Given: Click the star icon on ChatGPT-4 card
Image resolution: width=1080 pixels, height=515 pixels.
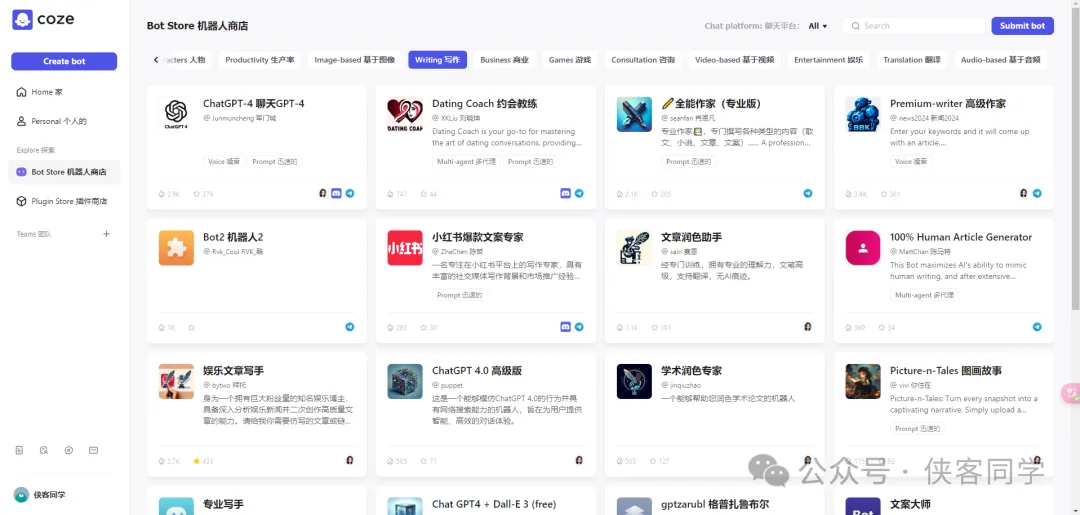Looking at the screenshot, I should pos(197,194).
